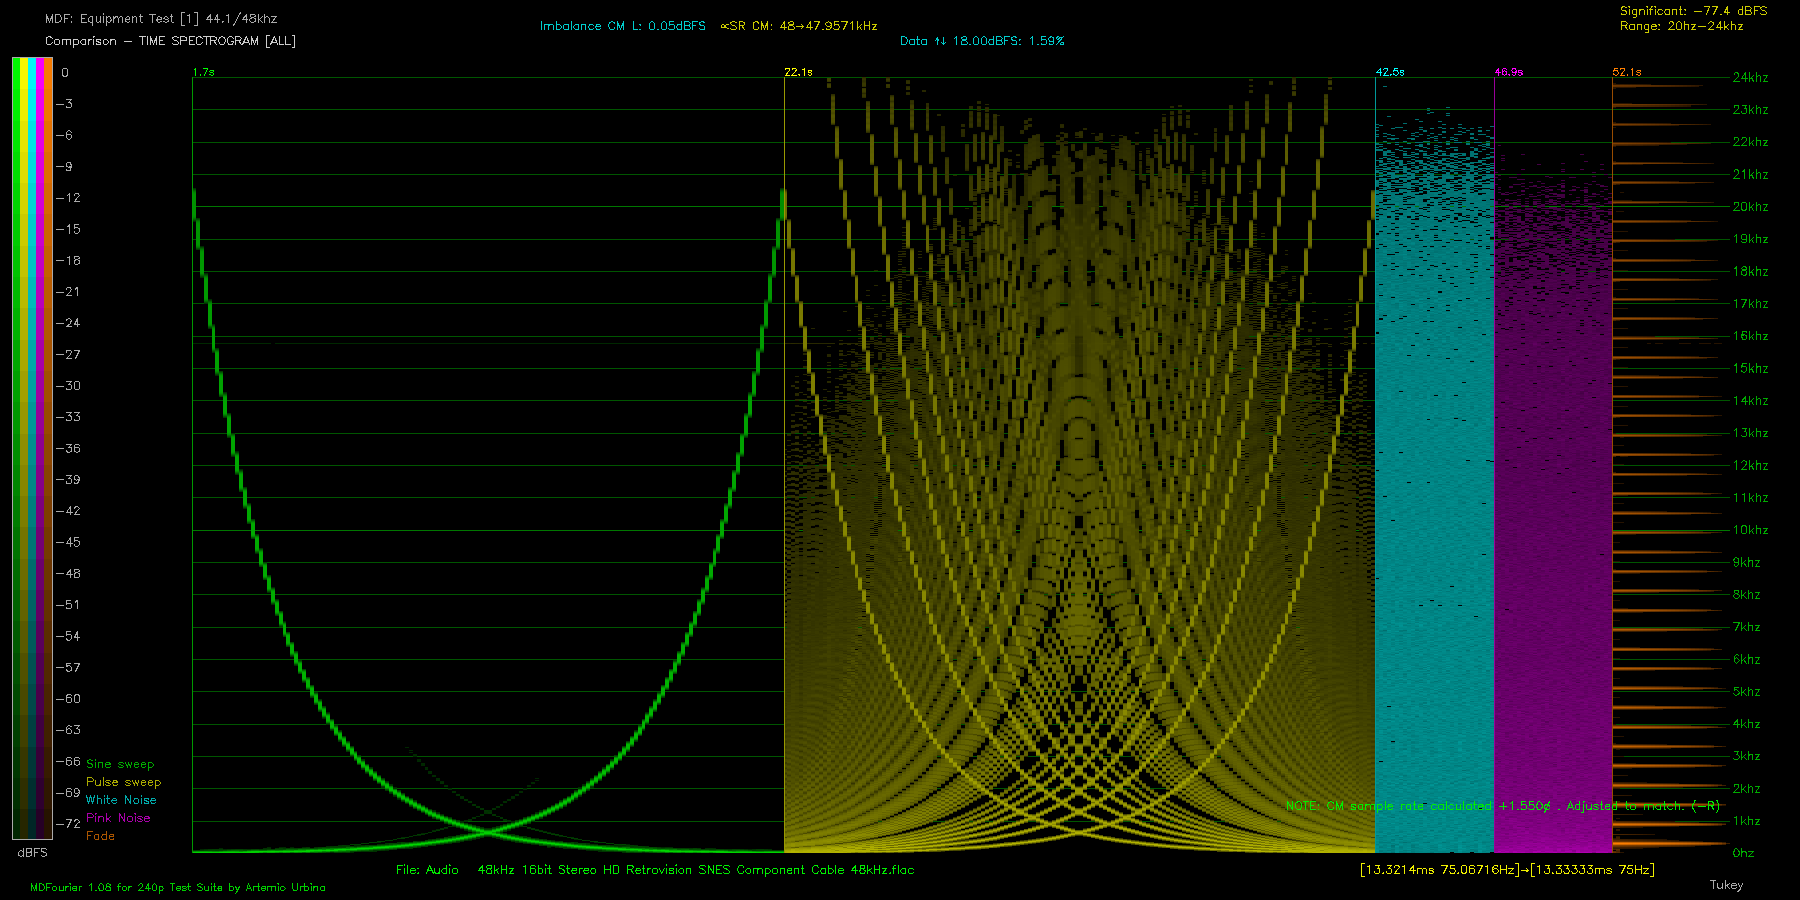Viewport: 1800px width, 900px height.
Task: Click the Tukey window label
Action: [x=1726, y=885]
